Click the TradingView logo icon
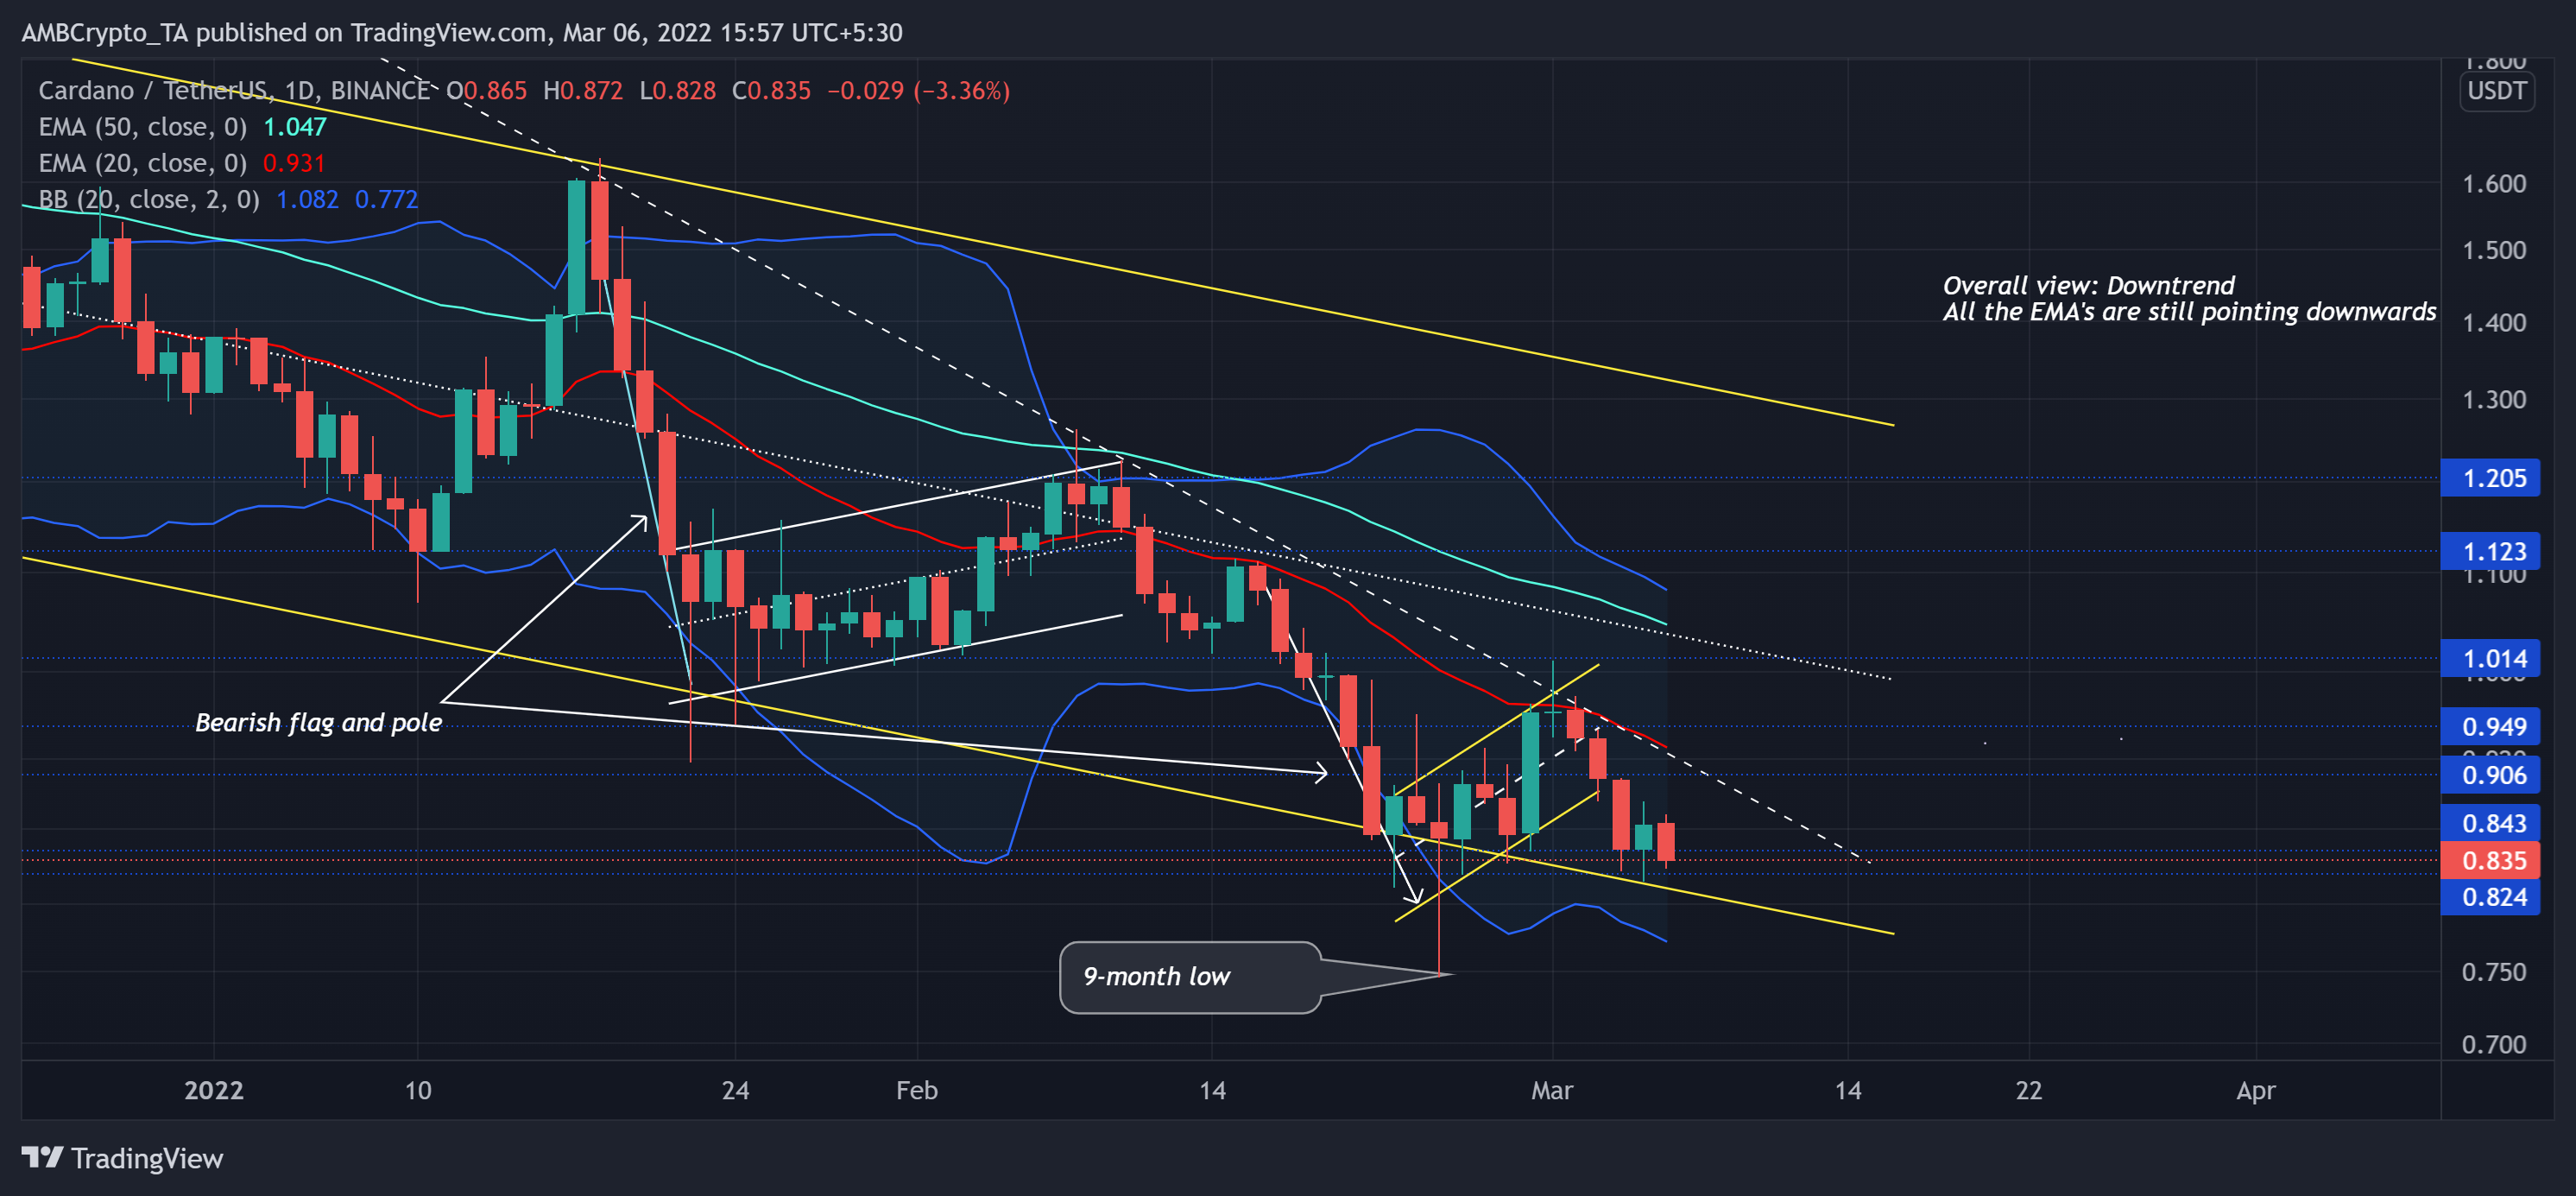Image resolution: width=2576 pixels, height=1196 pixels. [43, 1157]
